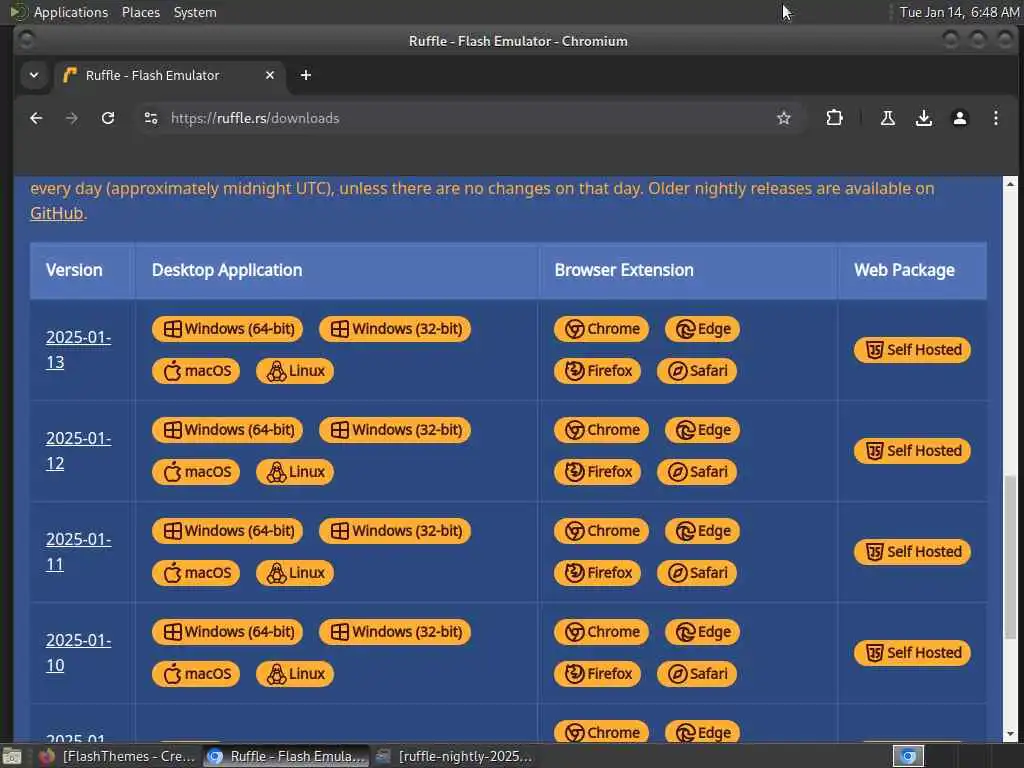Download Self Hosted package for 2025-01-13
The height and width of the screenshot is (768, 1024).
click(x=912, y=349)
